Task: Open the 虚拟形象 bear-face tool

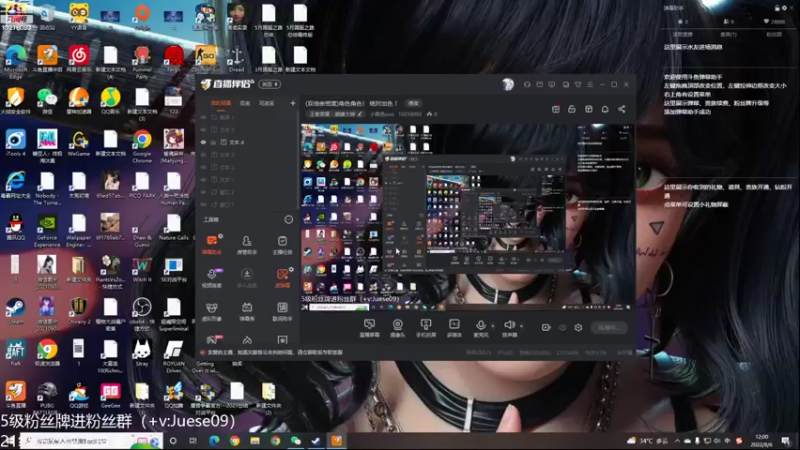Action: [x=212, y=311]
